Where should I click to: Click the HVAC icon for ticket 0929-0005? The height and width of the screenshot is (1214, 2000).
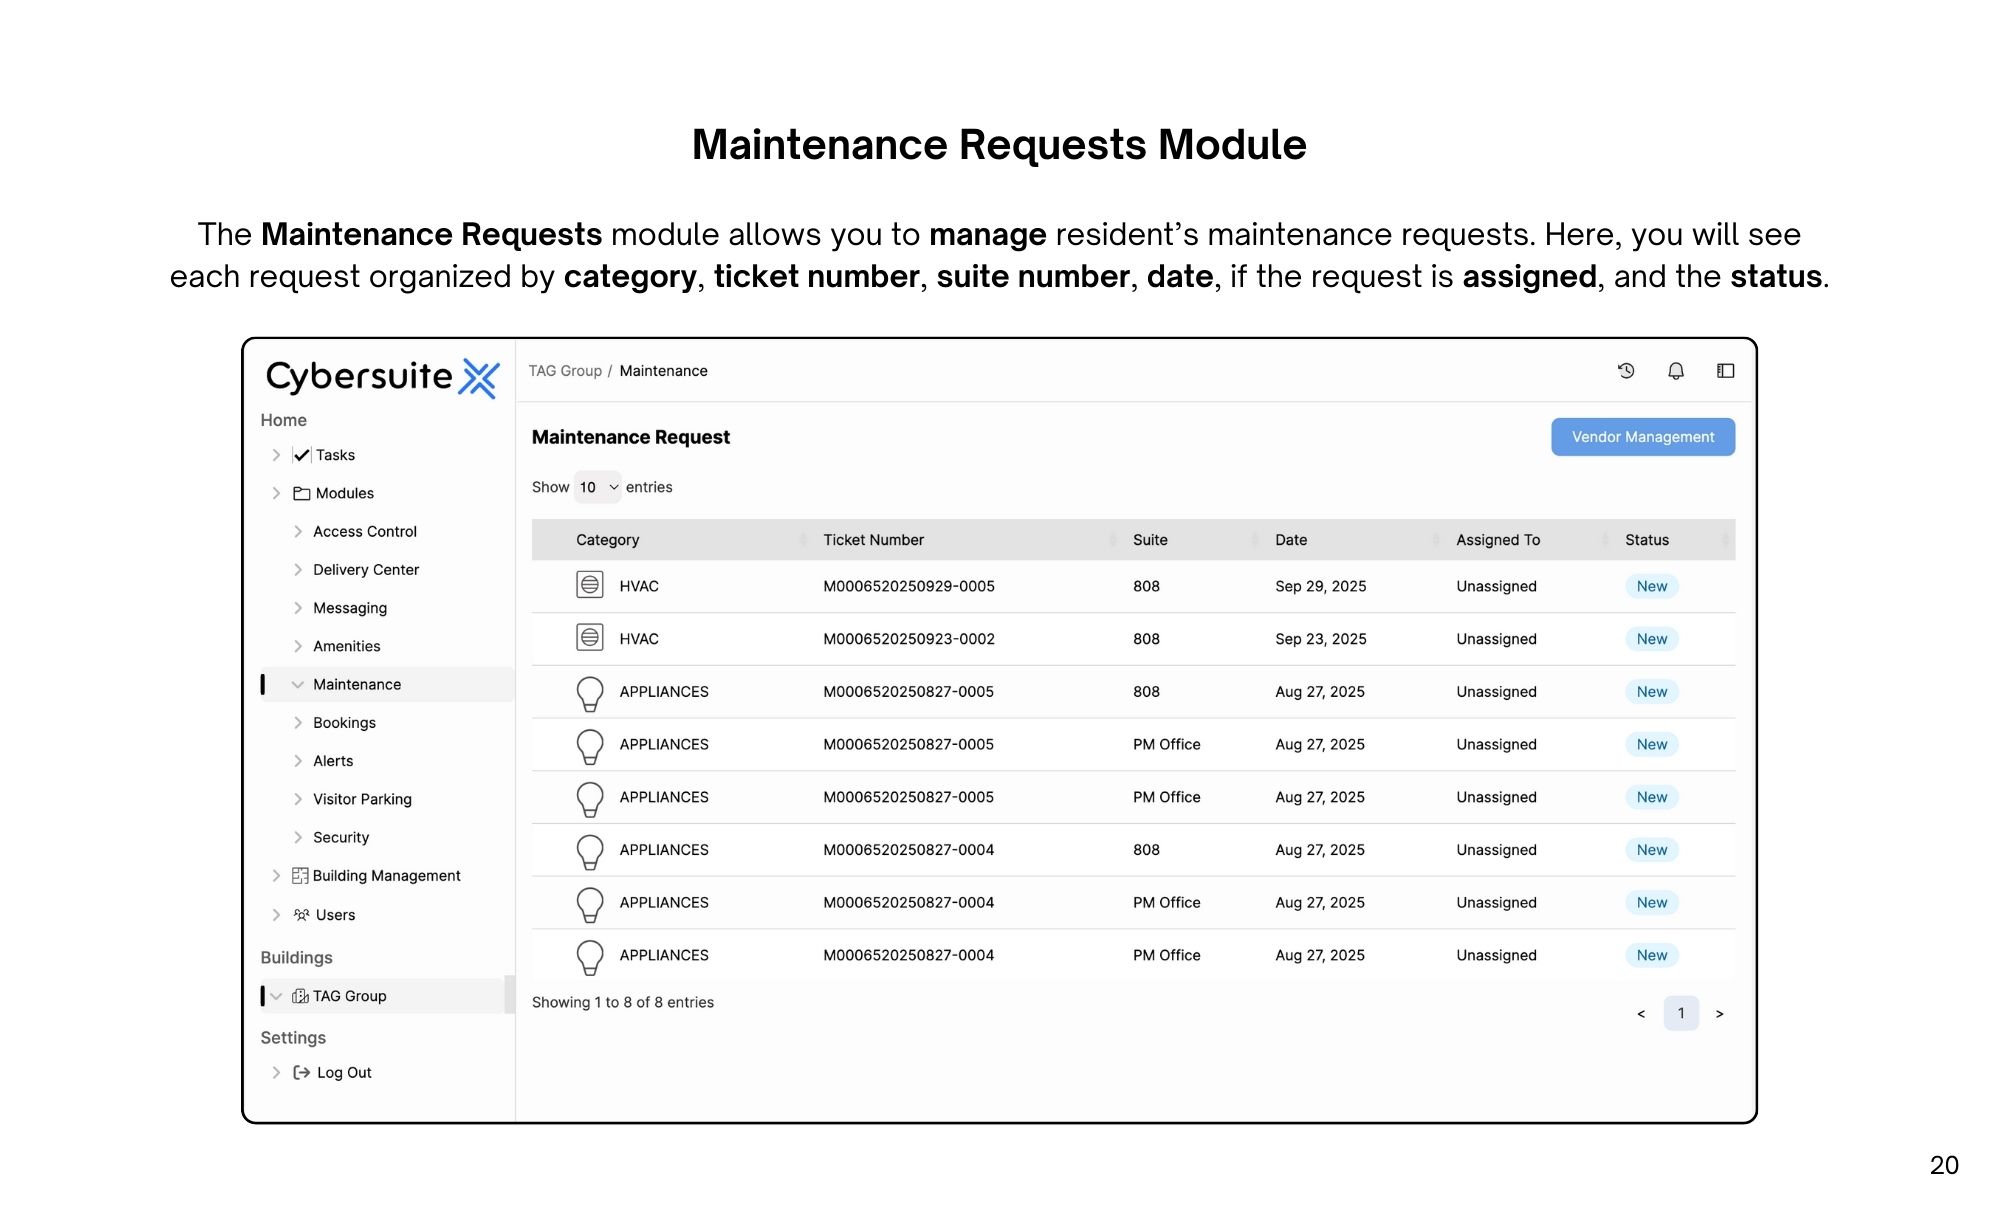click(590, 585)
